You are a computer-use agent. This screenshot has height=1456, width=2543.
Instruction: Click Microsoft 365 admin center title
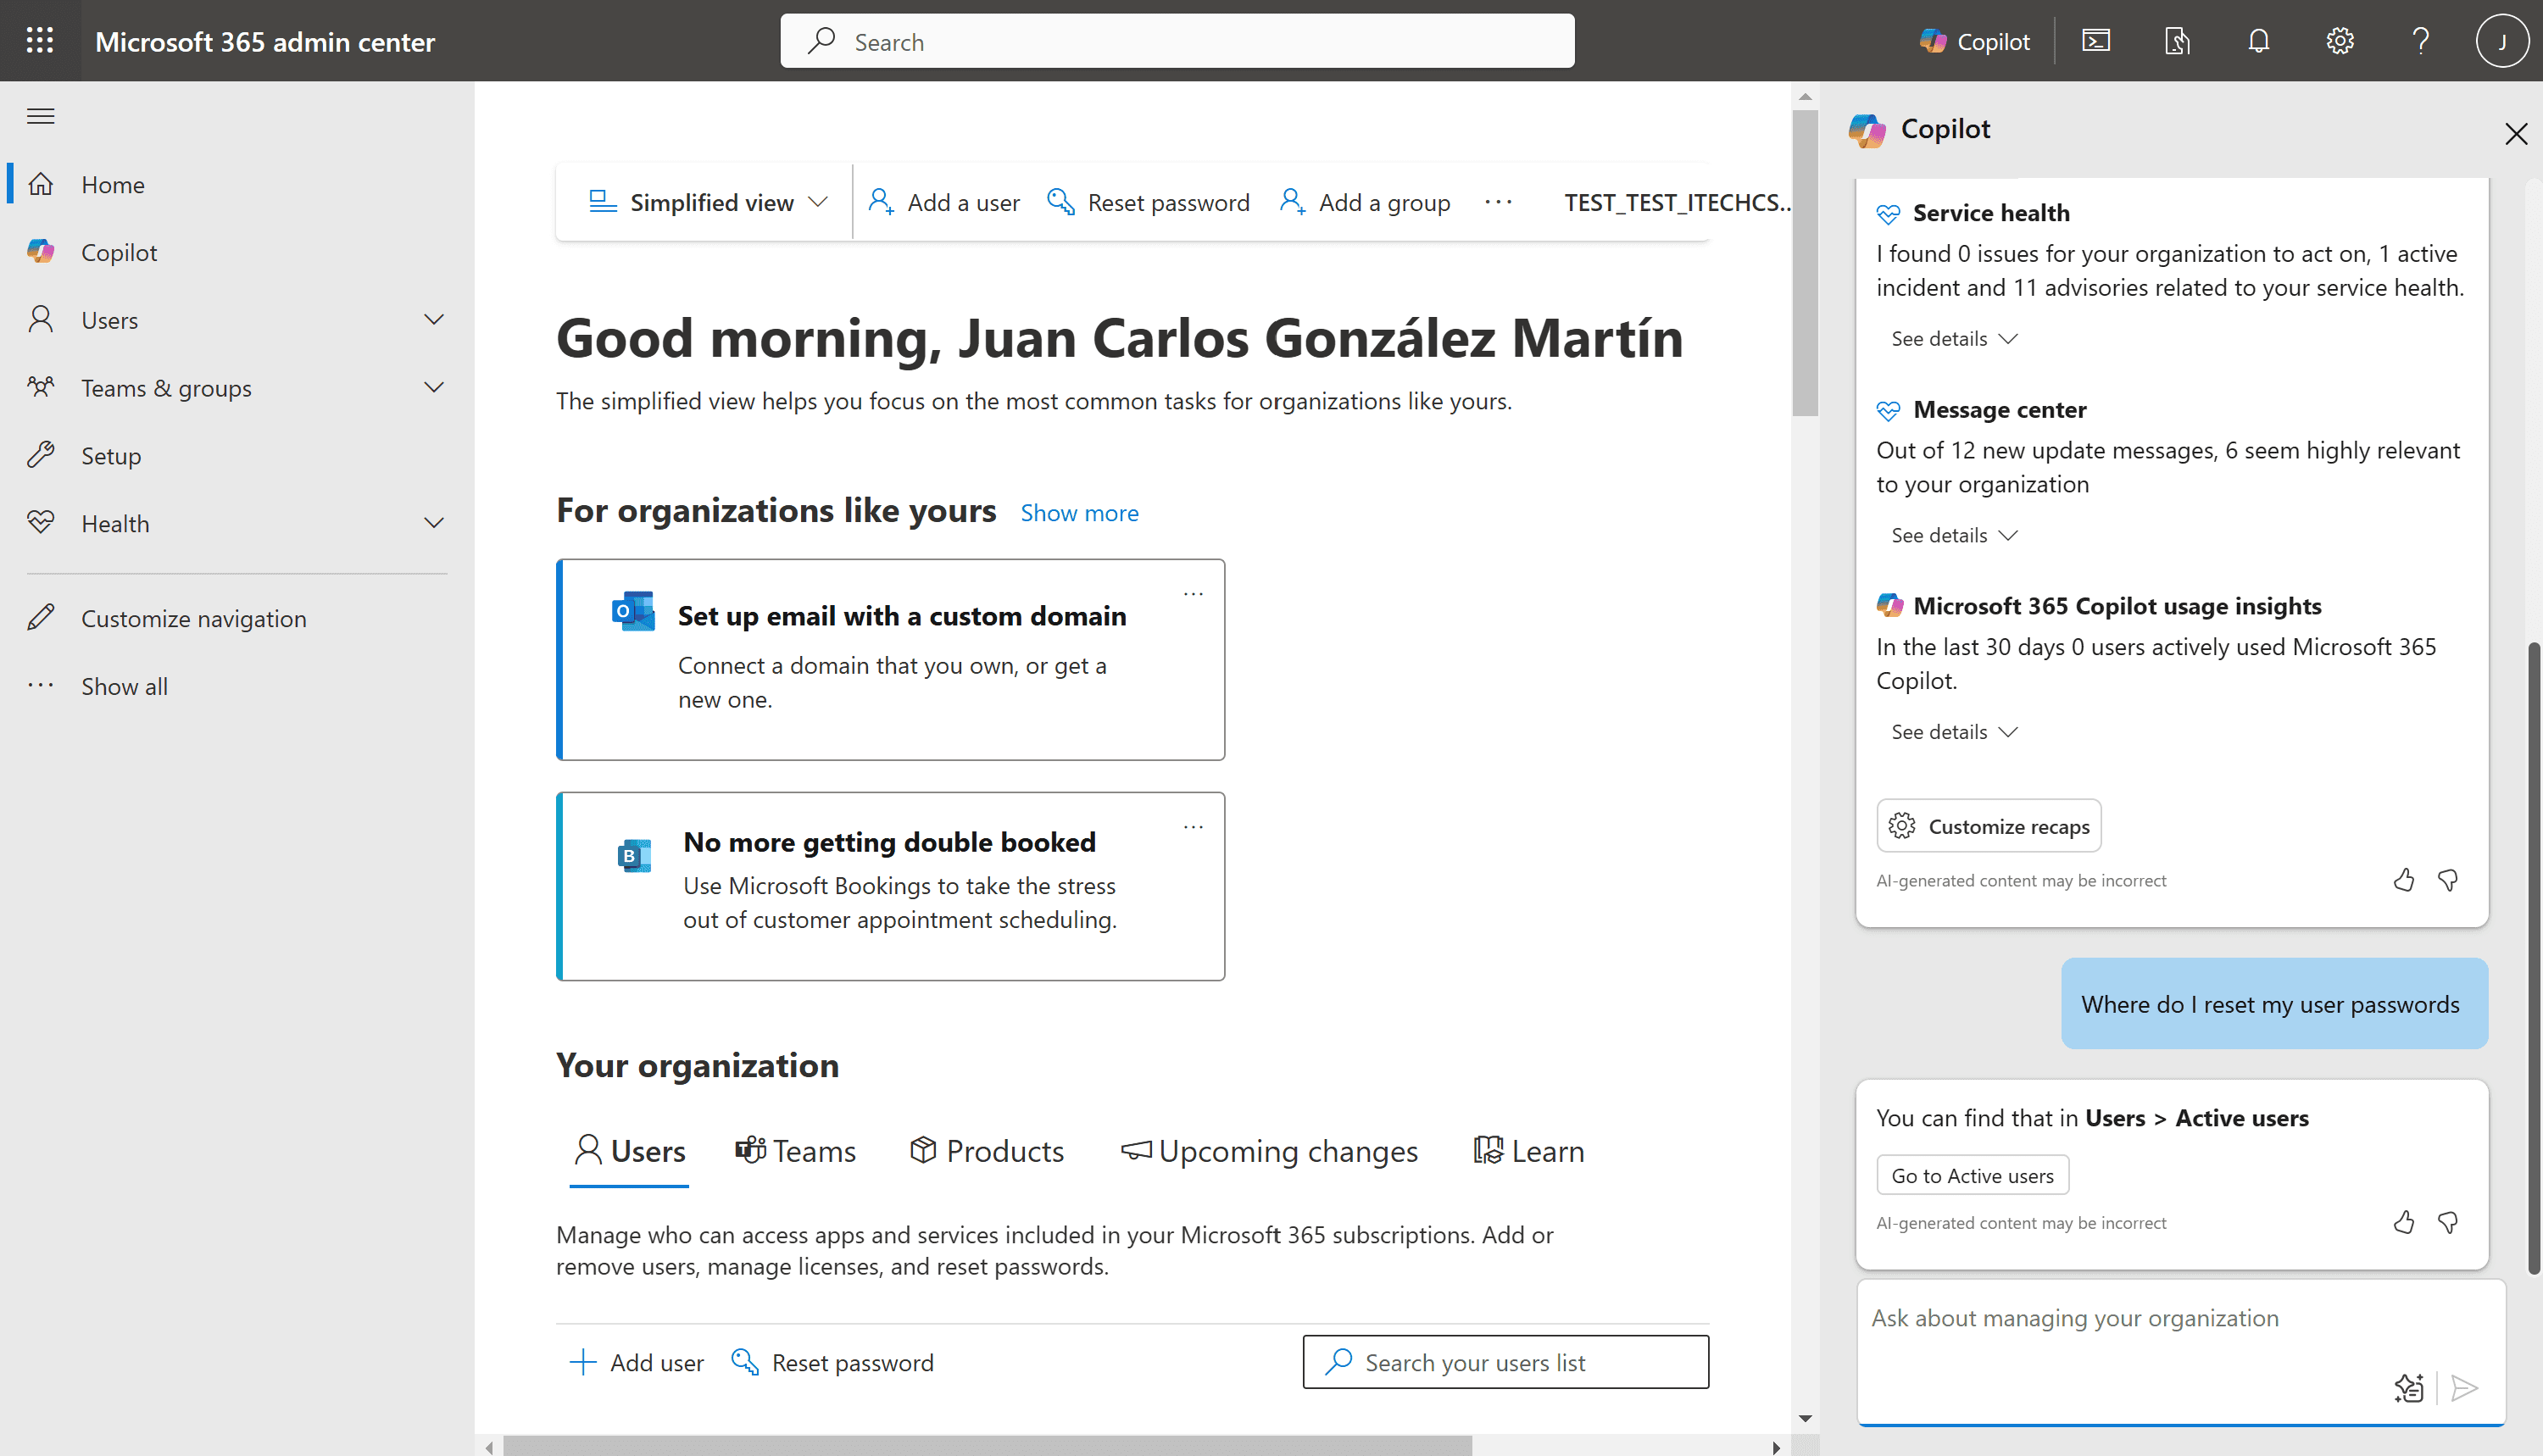(x=265, y=41)
